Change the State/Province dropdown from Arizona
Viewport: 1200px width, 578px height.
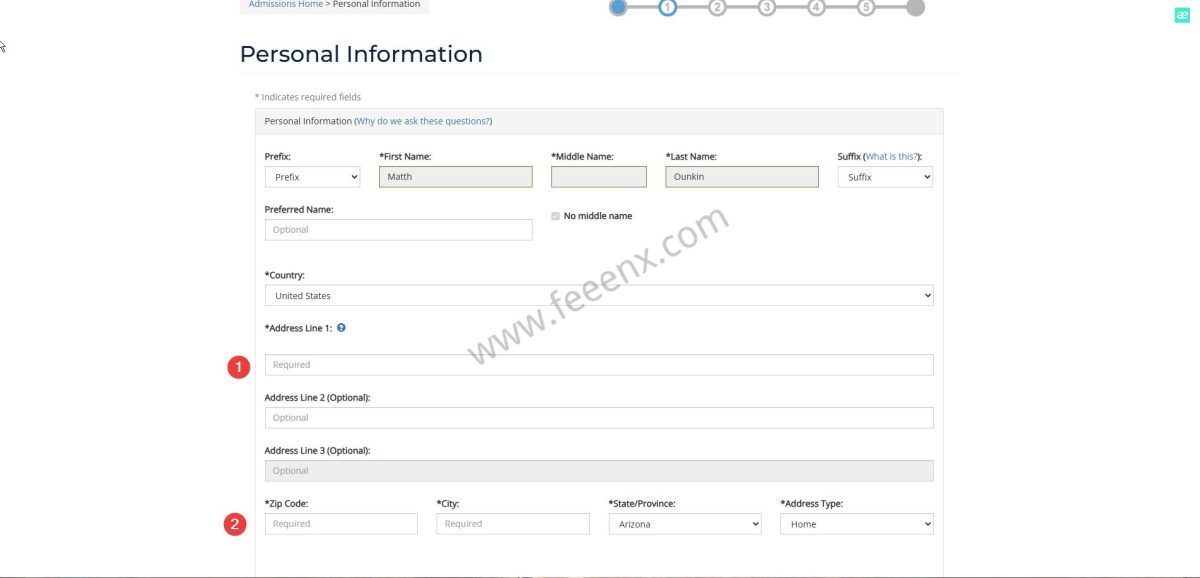[x=684, y=524]
